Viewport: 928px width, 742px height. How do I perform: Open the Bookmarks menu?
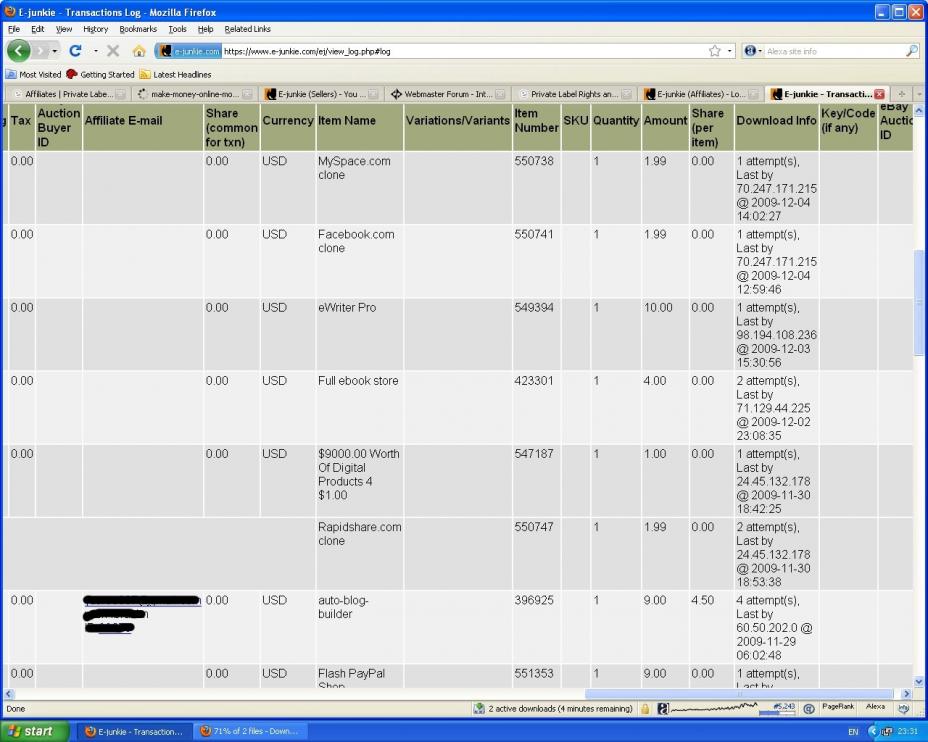138,29
